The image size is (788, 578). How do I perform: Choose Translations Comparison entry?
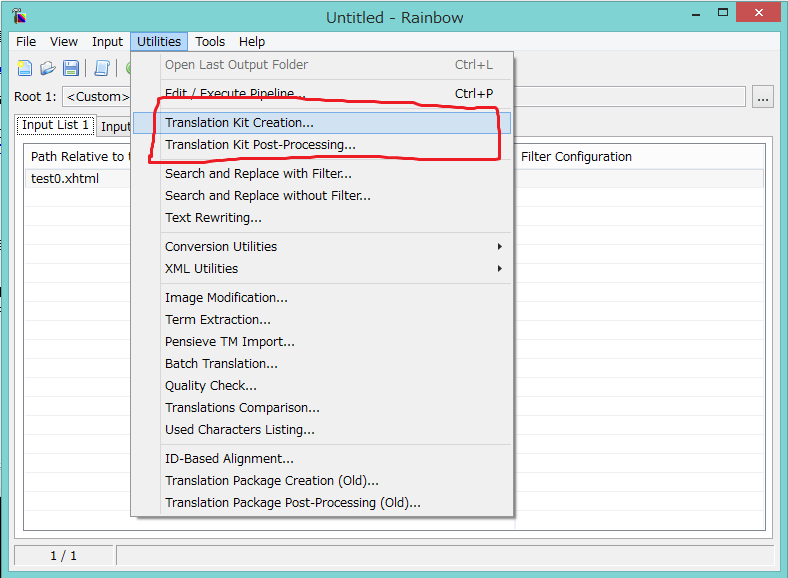(x=322, y=408)
